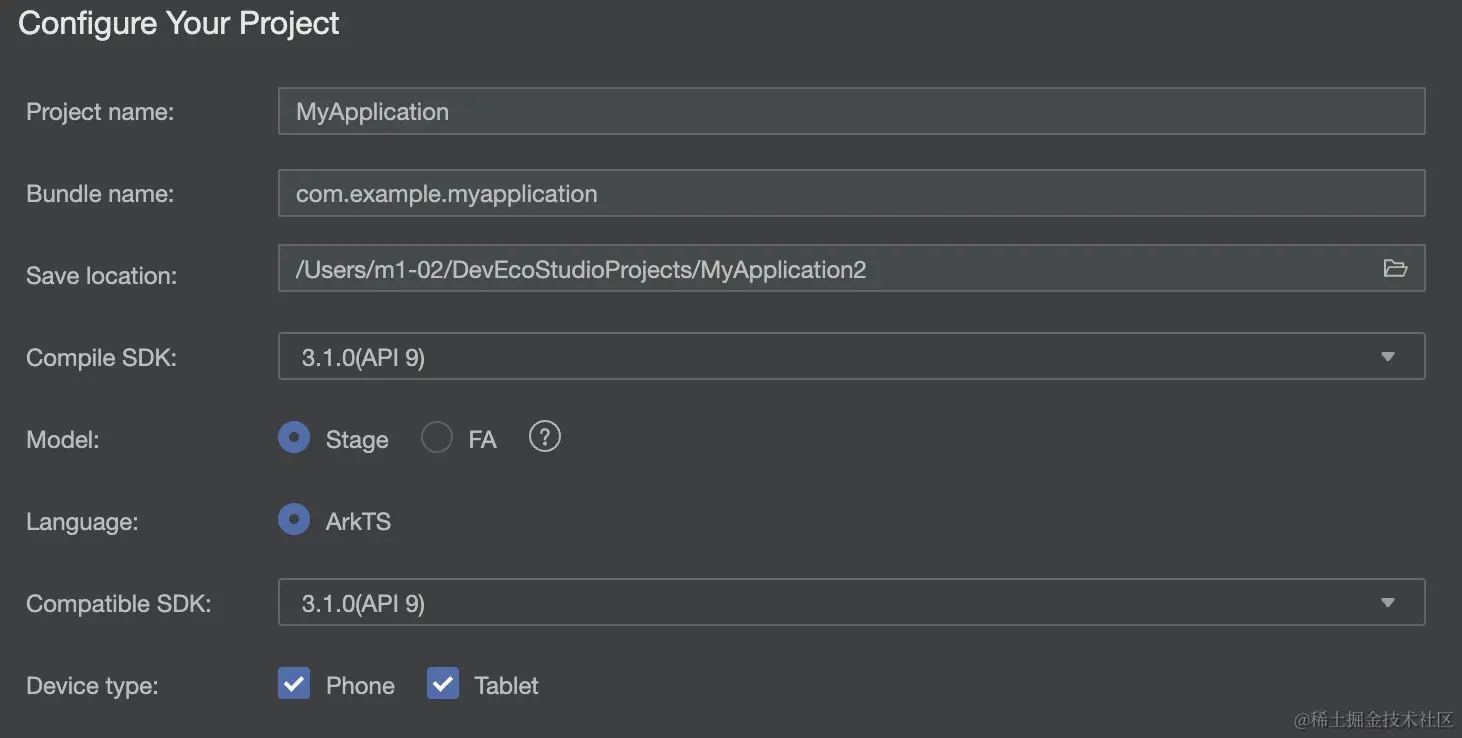This screenshot has height=738, width=1462.
Task: Select the ArkTS language radio button
Action: (x=294, y=520)
